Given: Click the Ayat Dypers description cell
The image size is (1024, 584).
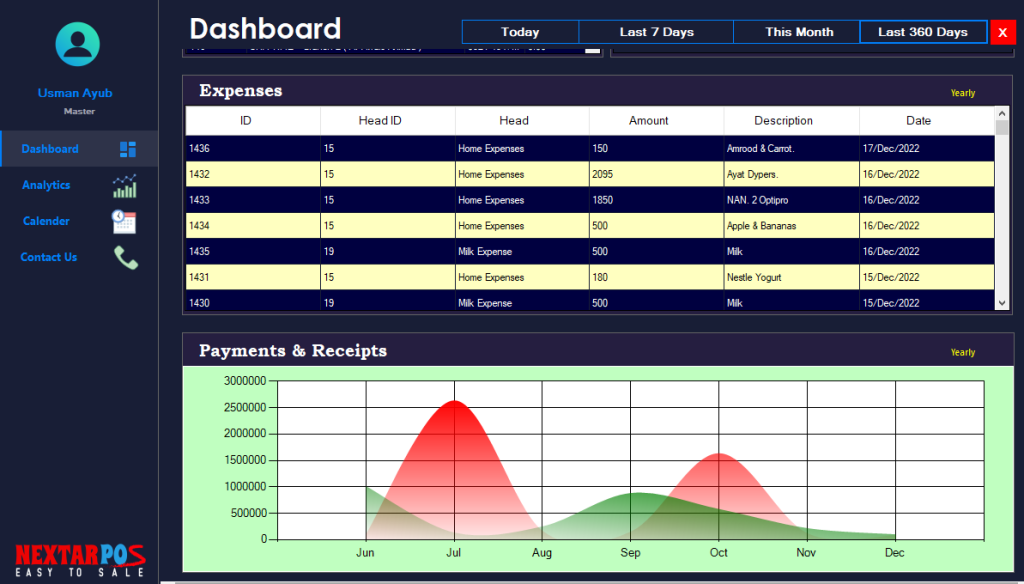Looking at the screenshot, I should click(792, 174).
